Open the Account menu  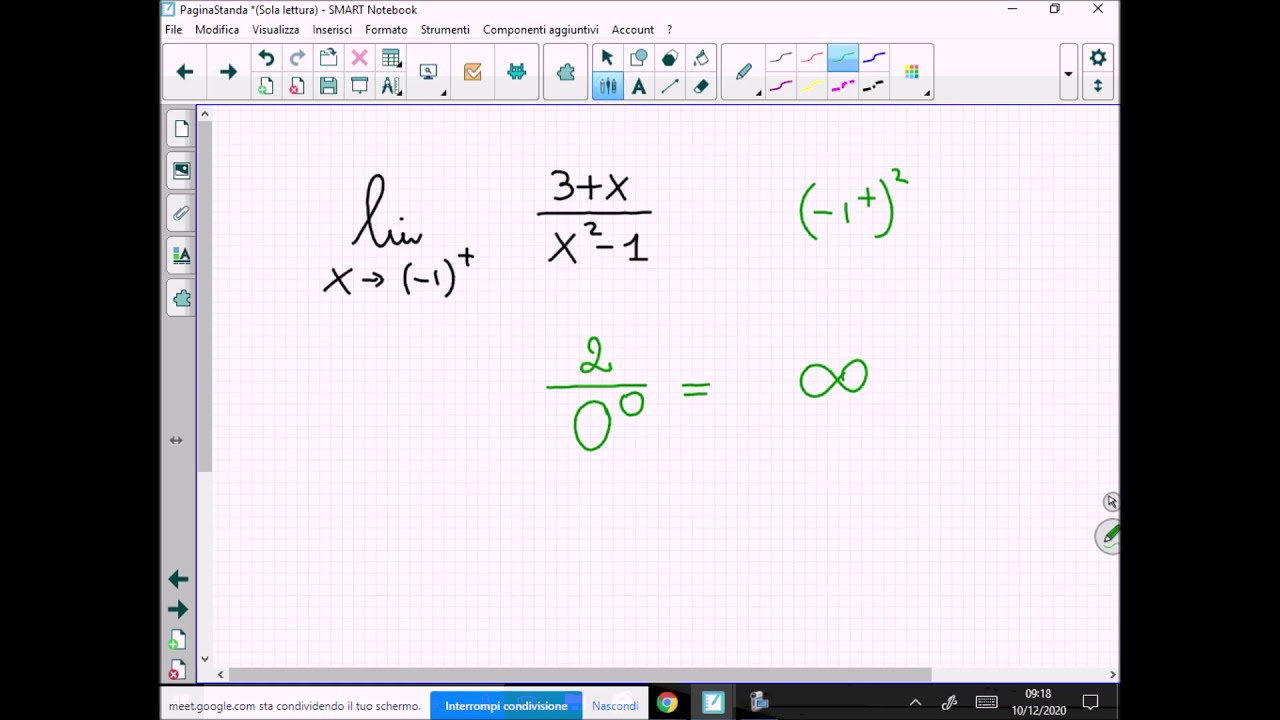(x=632, y=30)
